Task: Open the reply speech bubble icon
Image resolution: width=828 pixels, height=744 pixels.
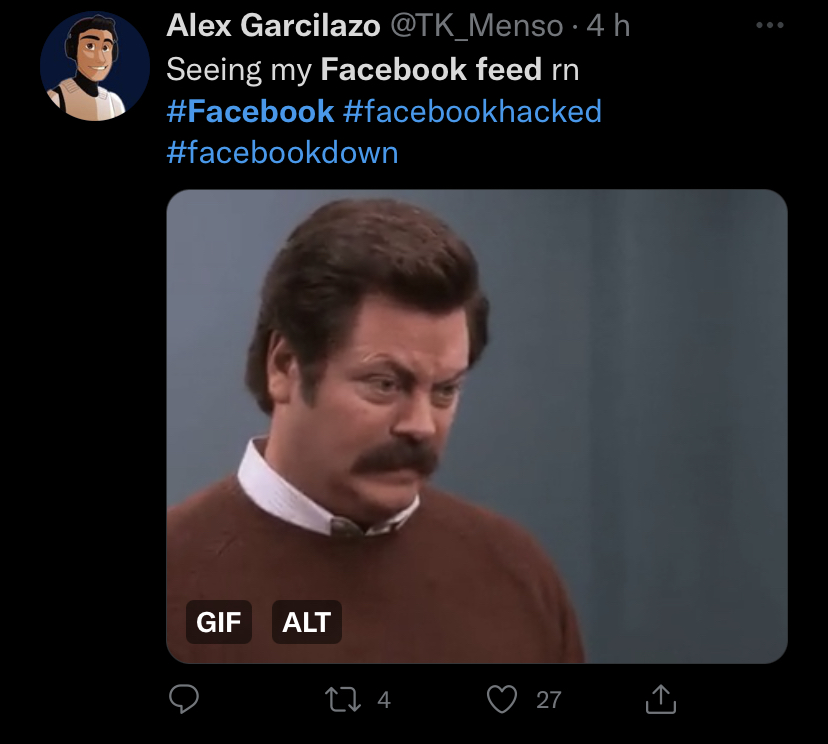Action: pyautogui.click(x=183, y=700)
